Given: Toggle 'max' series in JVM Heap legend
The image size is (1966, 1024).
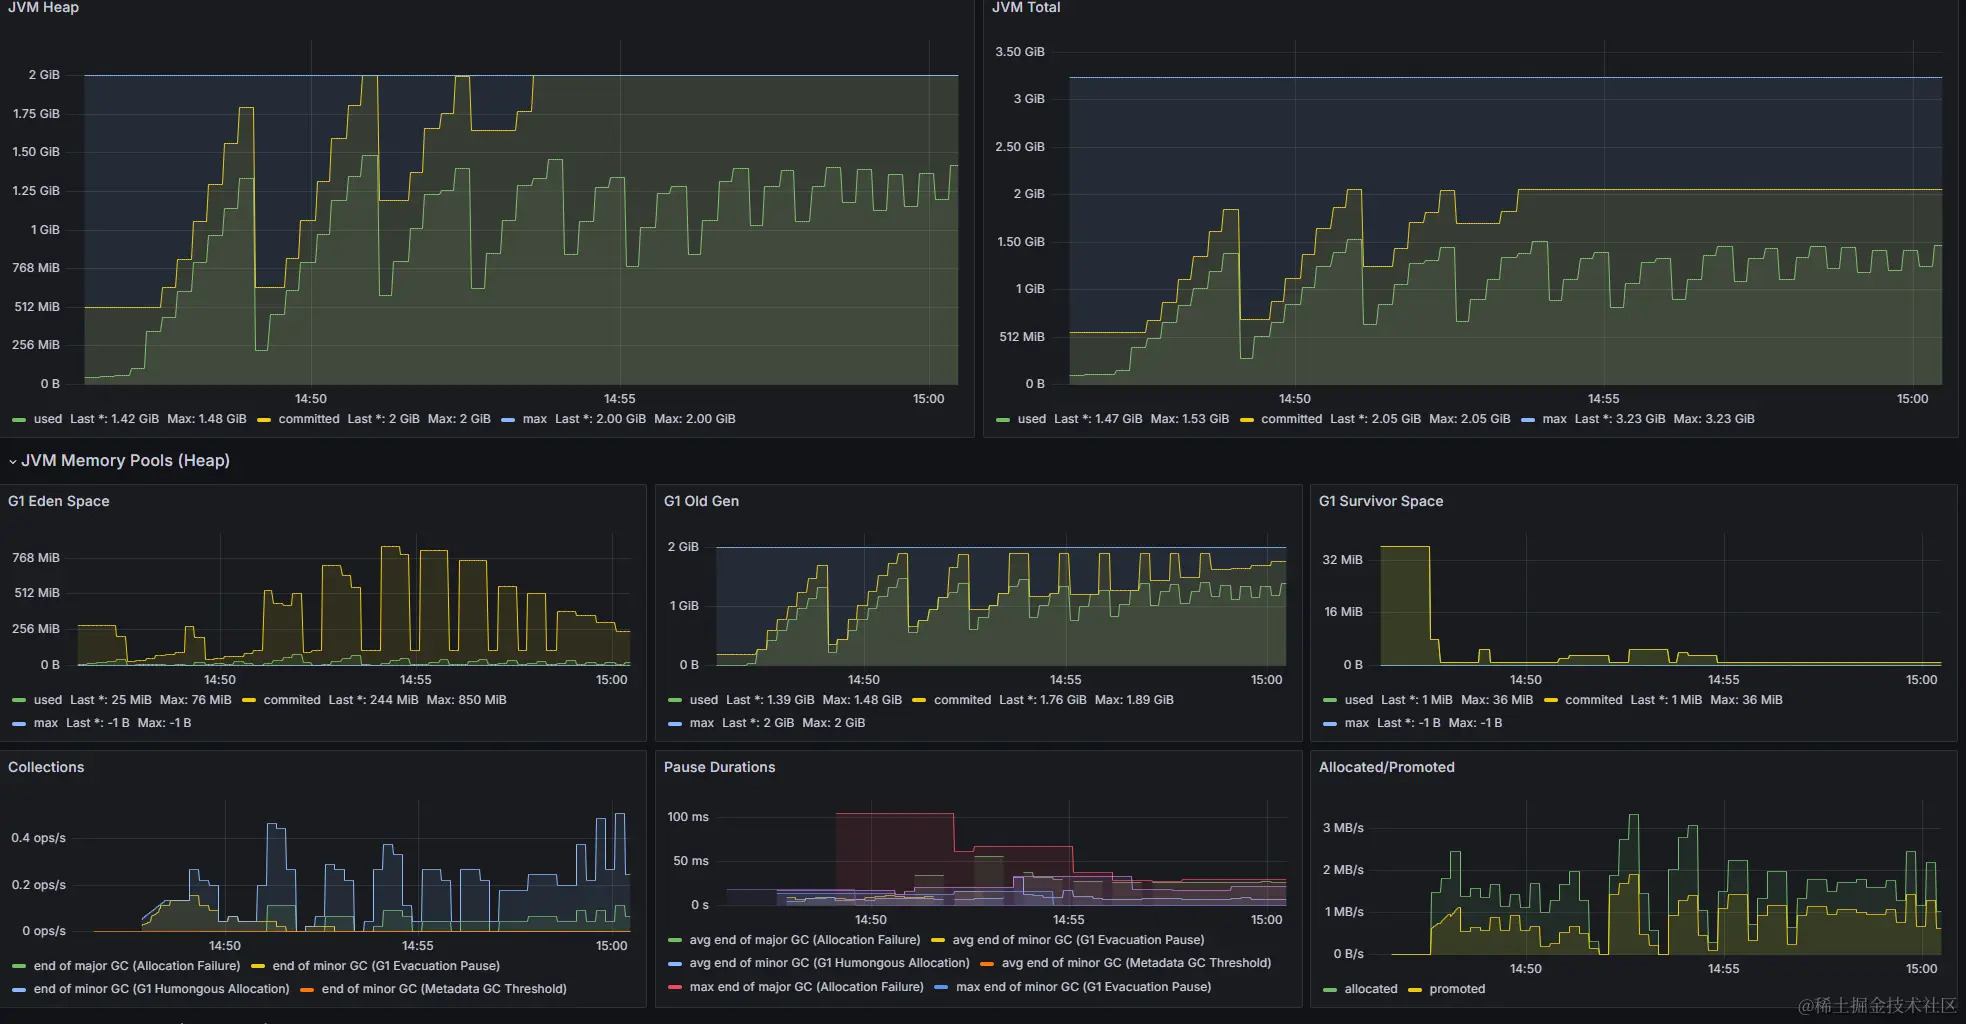Looking at the screenshot, I should click(x=535, y=419).
